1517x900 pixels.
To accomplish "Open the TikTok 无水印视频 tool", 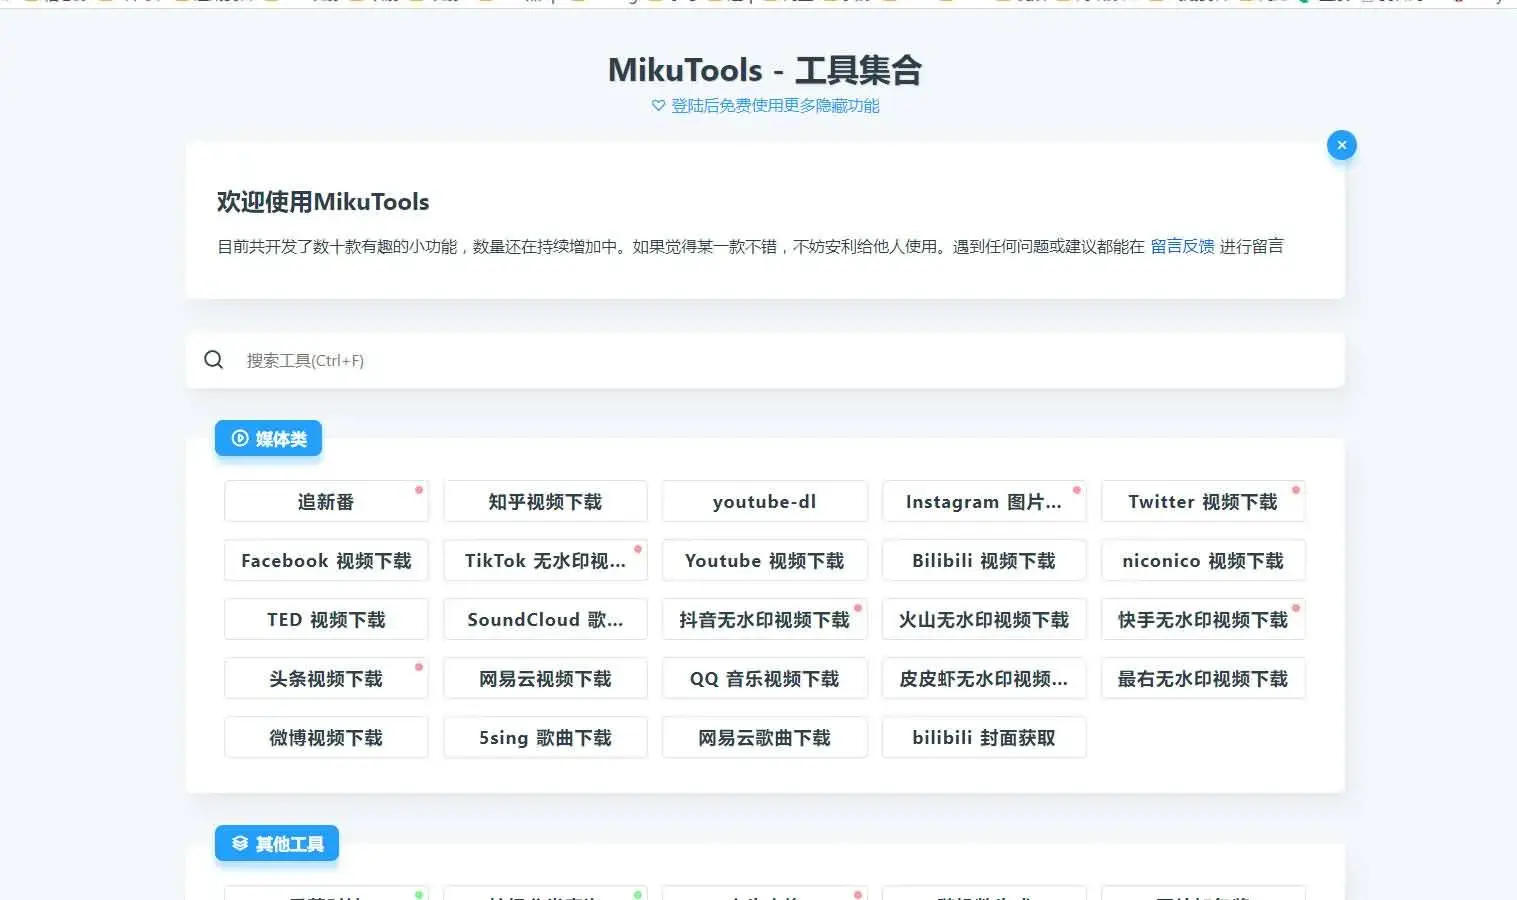I will 545,561.
